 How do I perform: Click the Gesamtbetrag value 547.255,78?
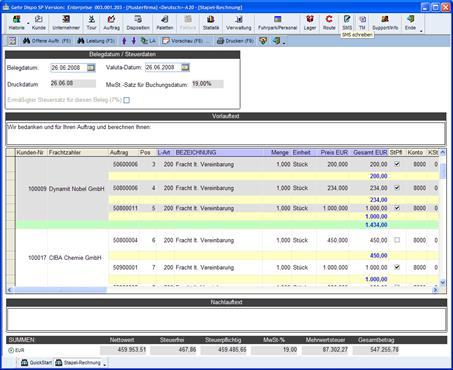(376, 350)
